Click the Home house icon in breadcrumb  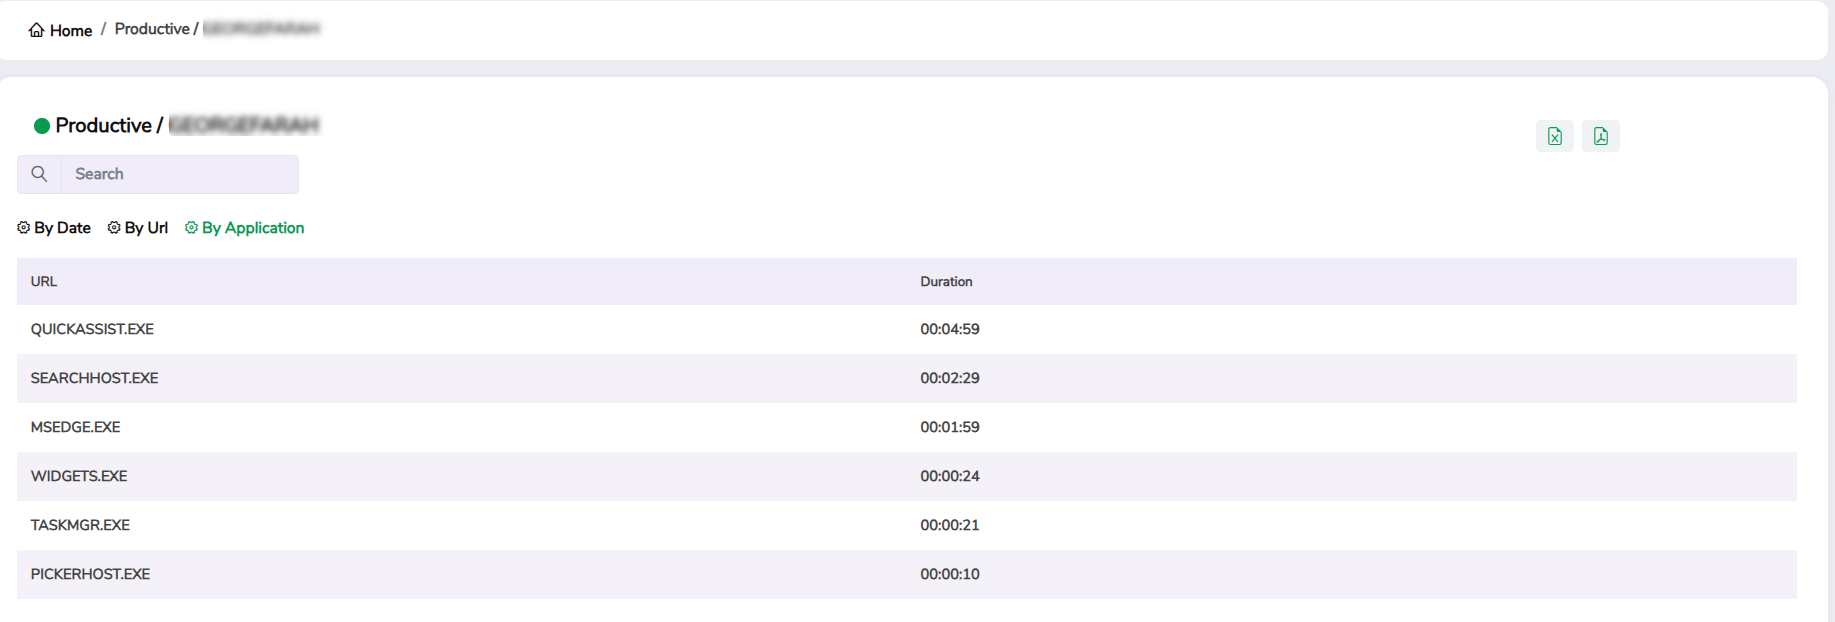[36, 30]
